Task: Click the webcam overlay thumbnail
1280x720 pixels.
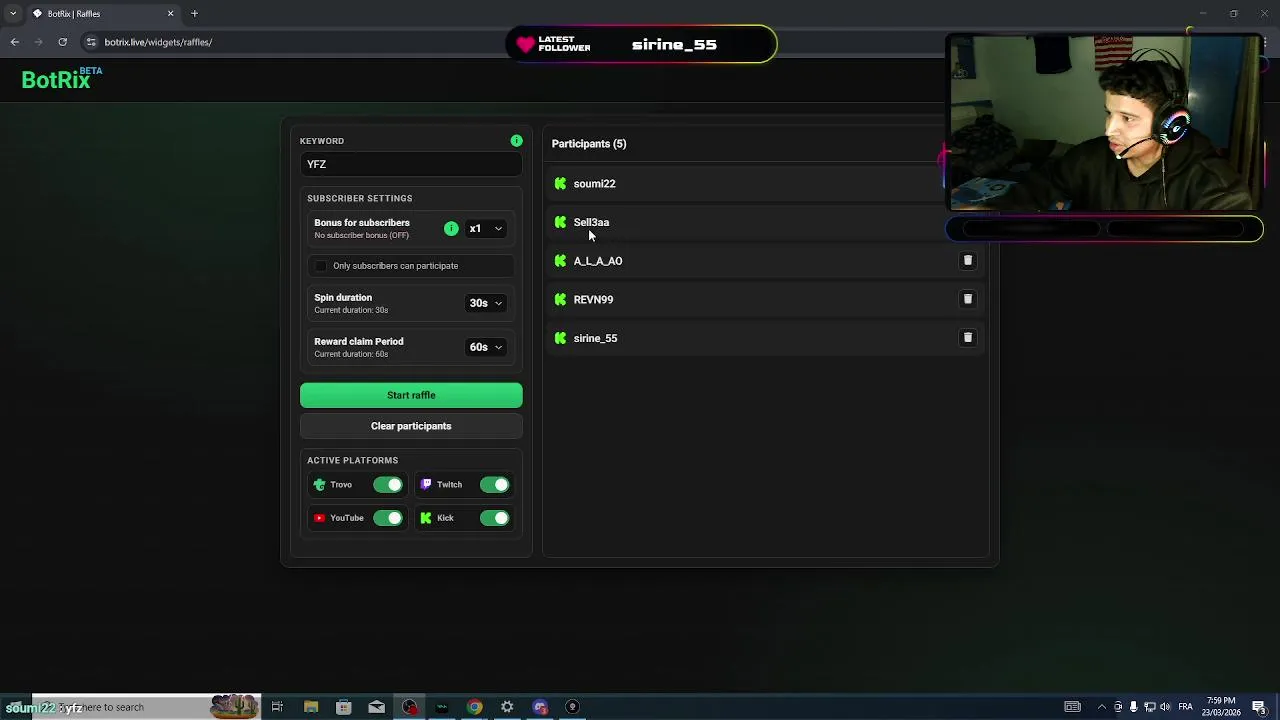Action: click(x=1104, y=123)
